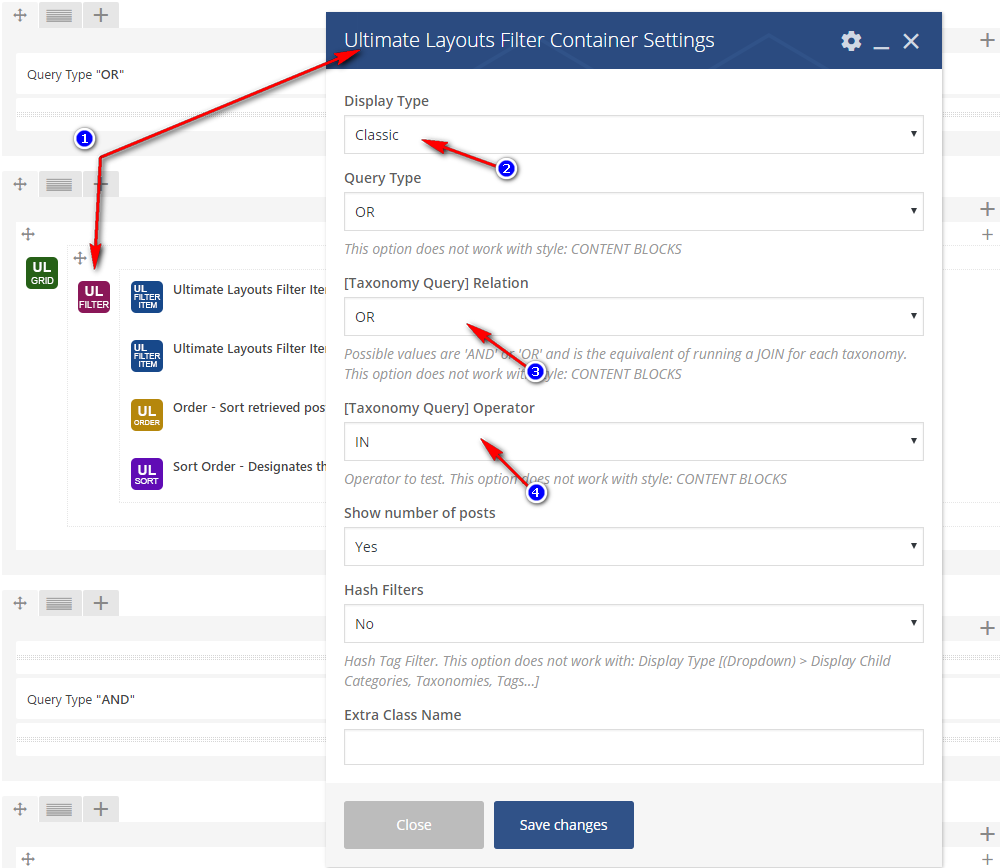Change the Hash Filters dropdown

633,624
